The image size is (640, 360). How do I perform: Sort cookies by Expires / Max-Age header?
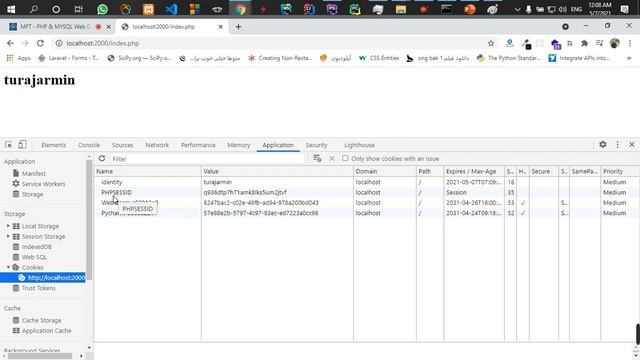point(474,171)
